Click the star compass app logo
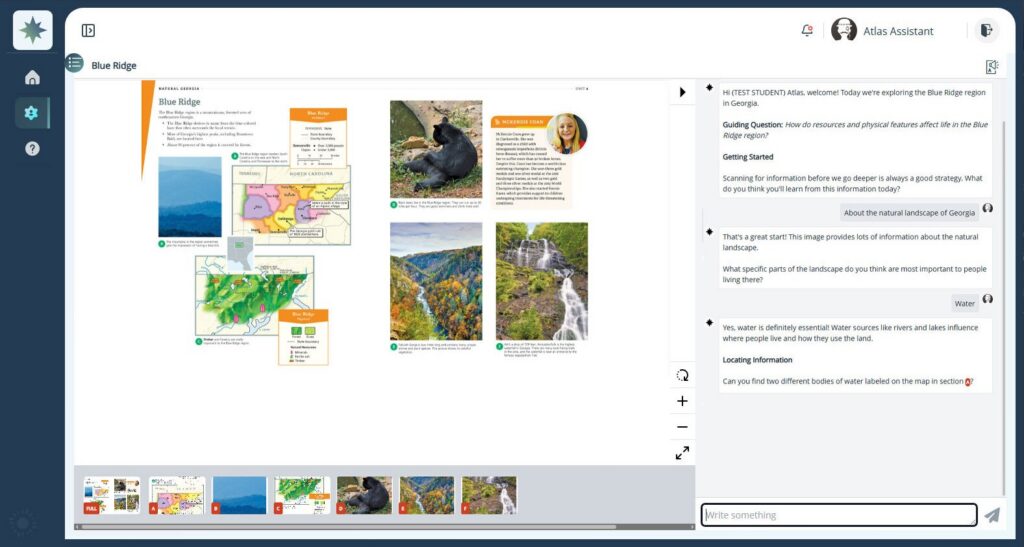The height and width of the screenshot is (547, 1024). click(x=32, y=30)
